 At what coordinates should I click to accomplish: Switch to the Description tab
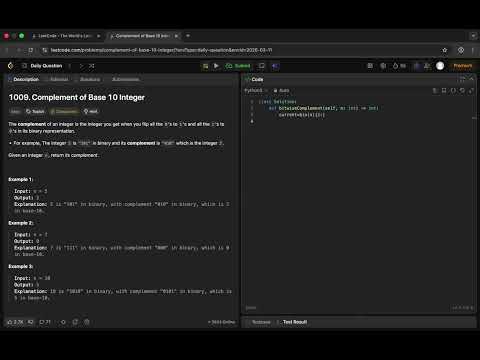tap(23, 79)
